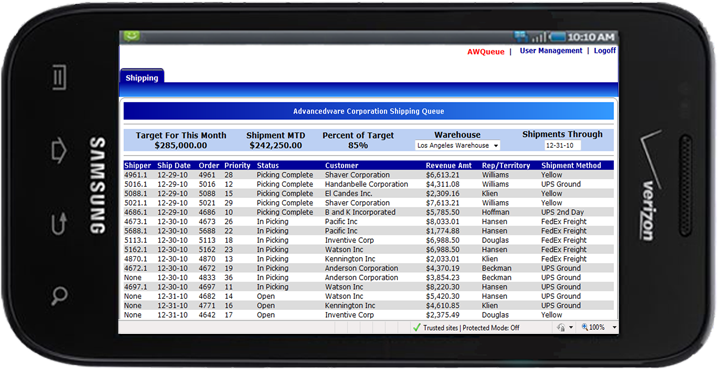
Task: Open the zoom level dropdown arrow
Action: point(614,327)
